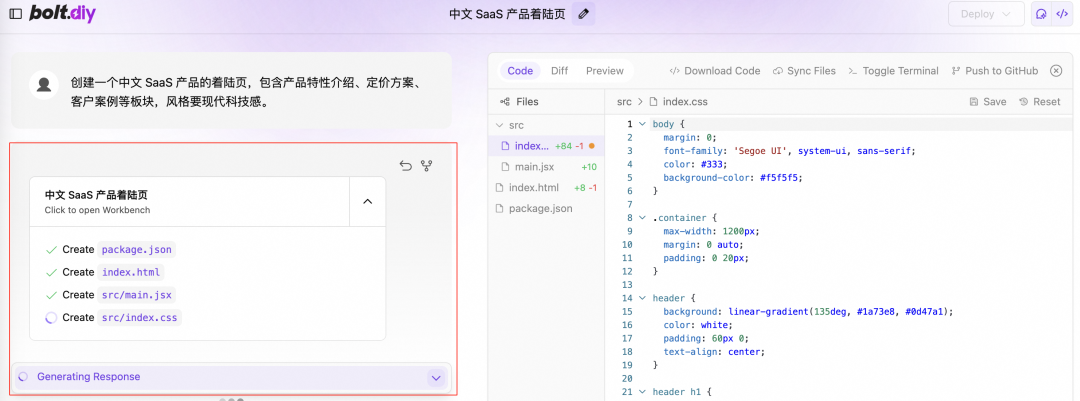Reset index.css changes
Screen dimensions: 1080x401
[x=1039, y=102]
